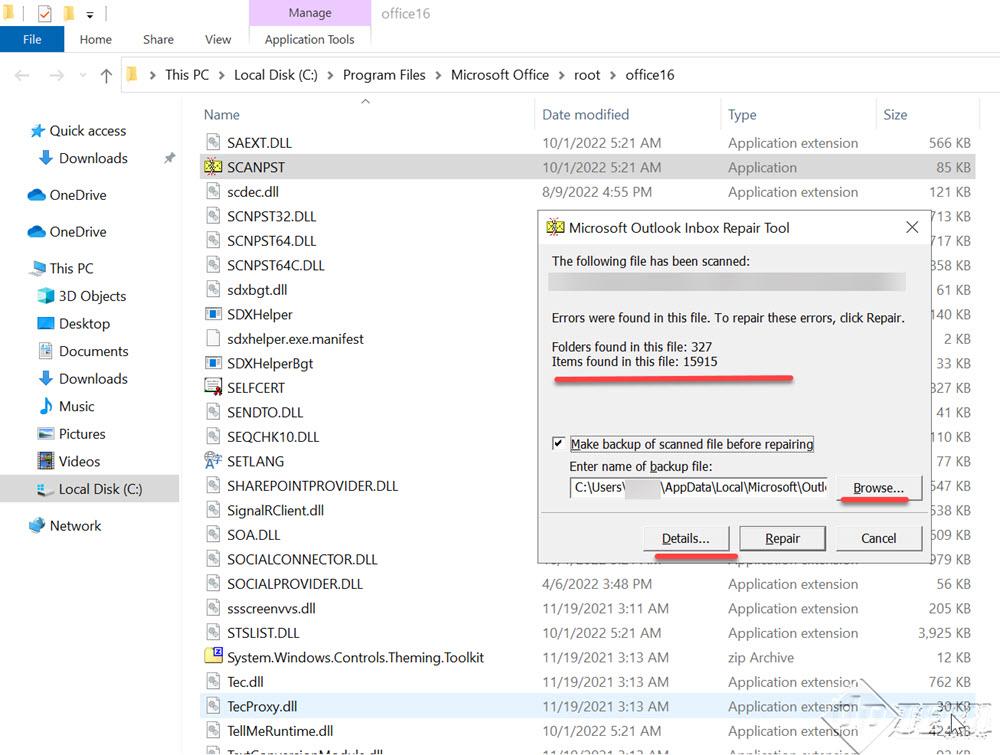Image resolution: width=1000 pixels, height=755 pixels.
Task: Select the second OneDrive entry in sidebar
Action: [x=78, y=231]
